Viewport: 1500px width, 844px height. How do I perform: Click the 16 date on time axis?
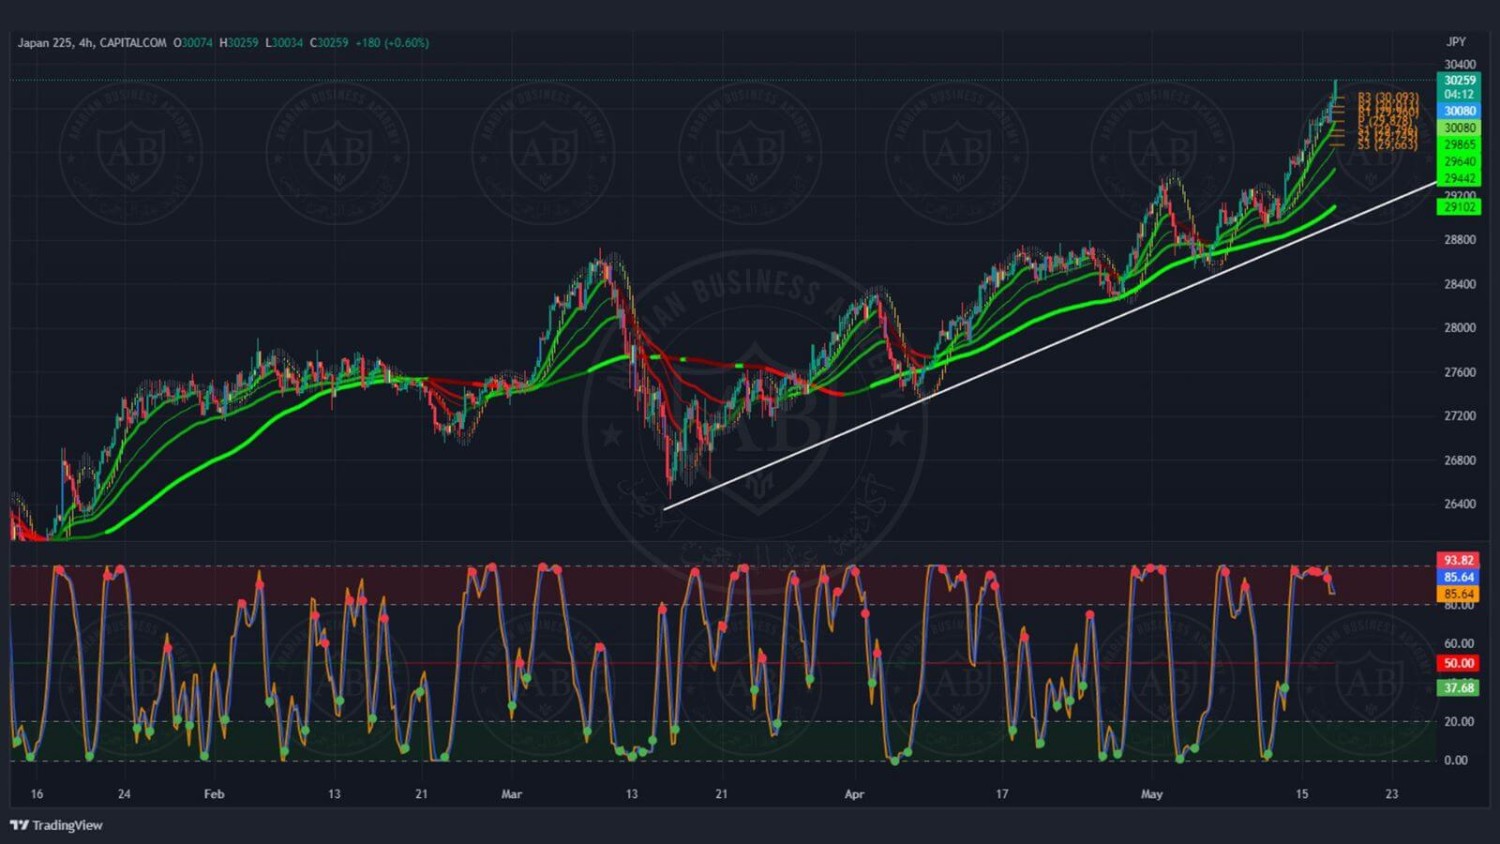pos(37,794)
